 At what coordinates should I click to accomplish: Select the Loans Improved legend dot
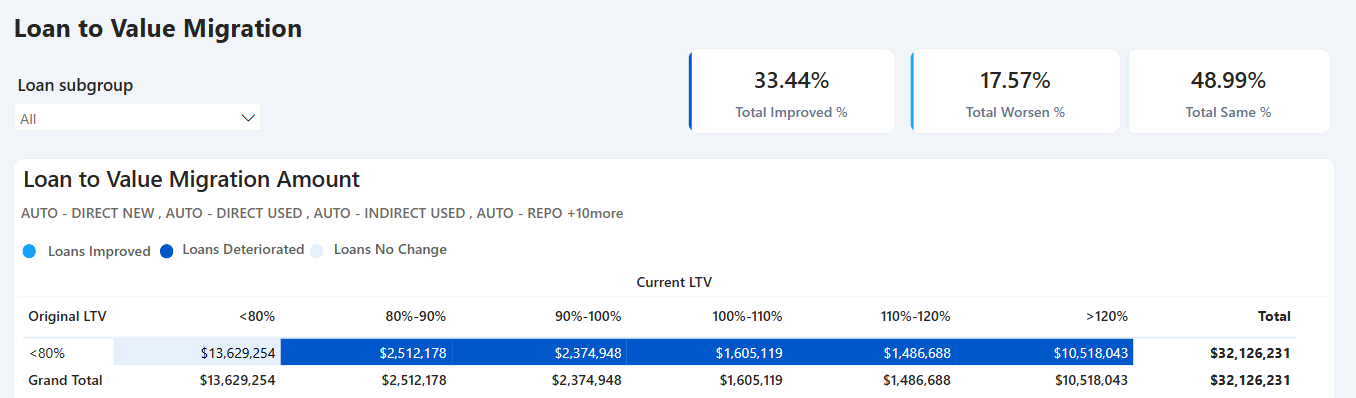tap(29, 251)
